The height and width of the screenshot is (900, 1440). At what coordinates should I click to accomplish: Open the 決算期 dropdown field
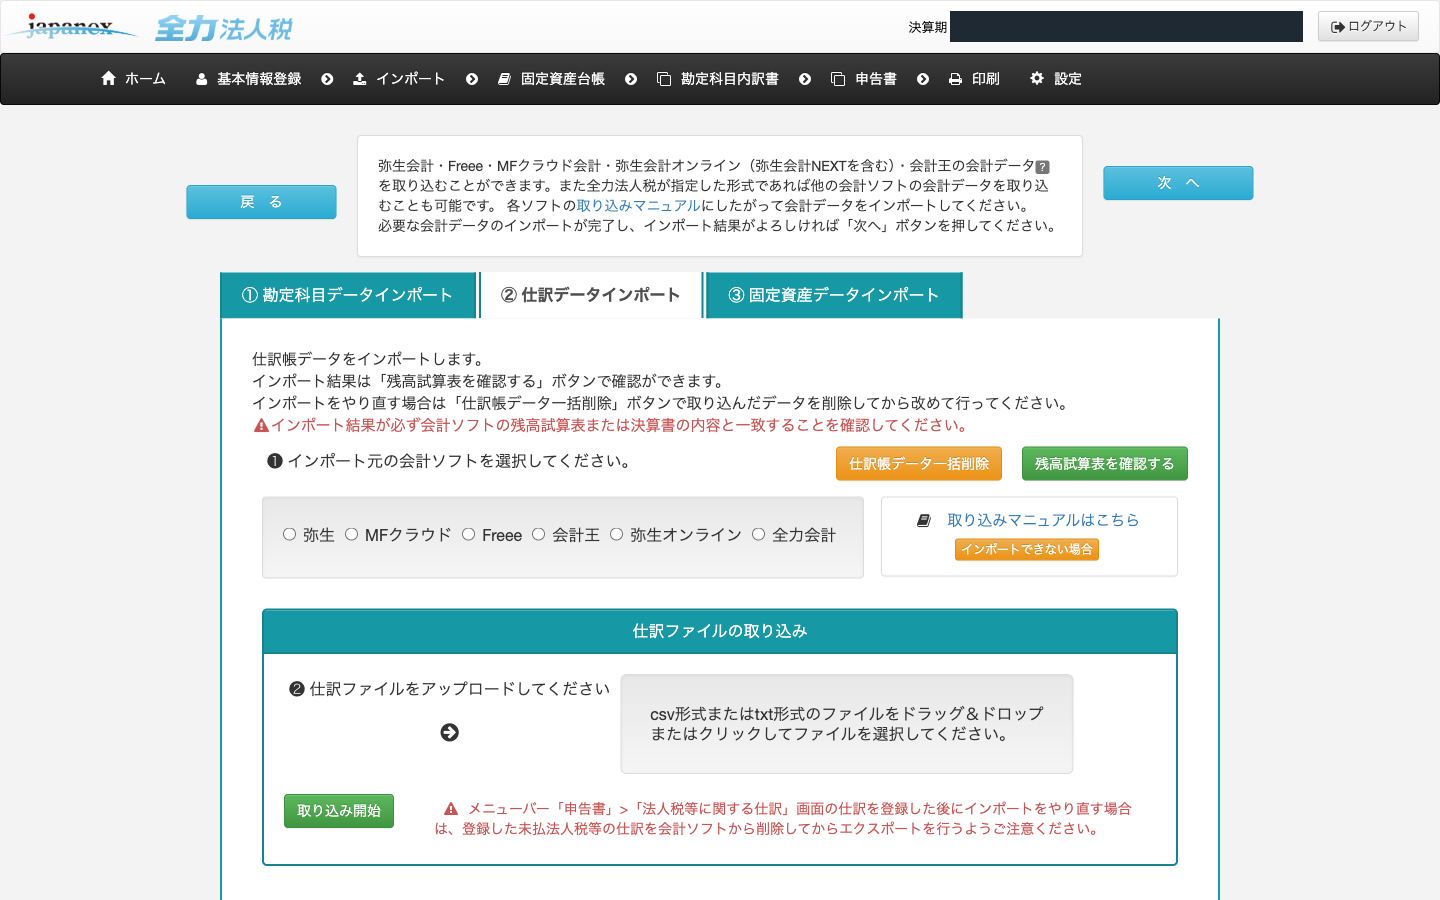1126,27
